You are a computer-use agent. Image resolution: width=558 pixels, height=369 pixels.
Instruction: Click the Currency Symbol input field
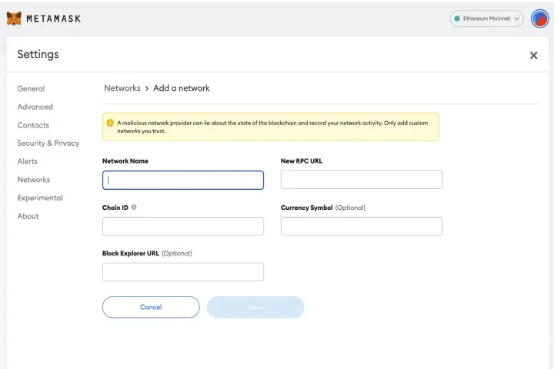click(x=362, y=226)
